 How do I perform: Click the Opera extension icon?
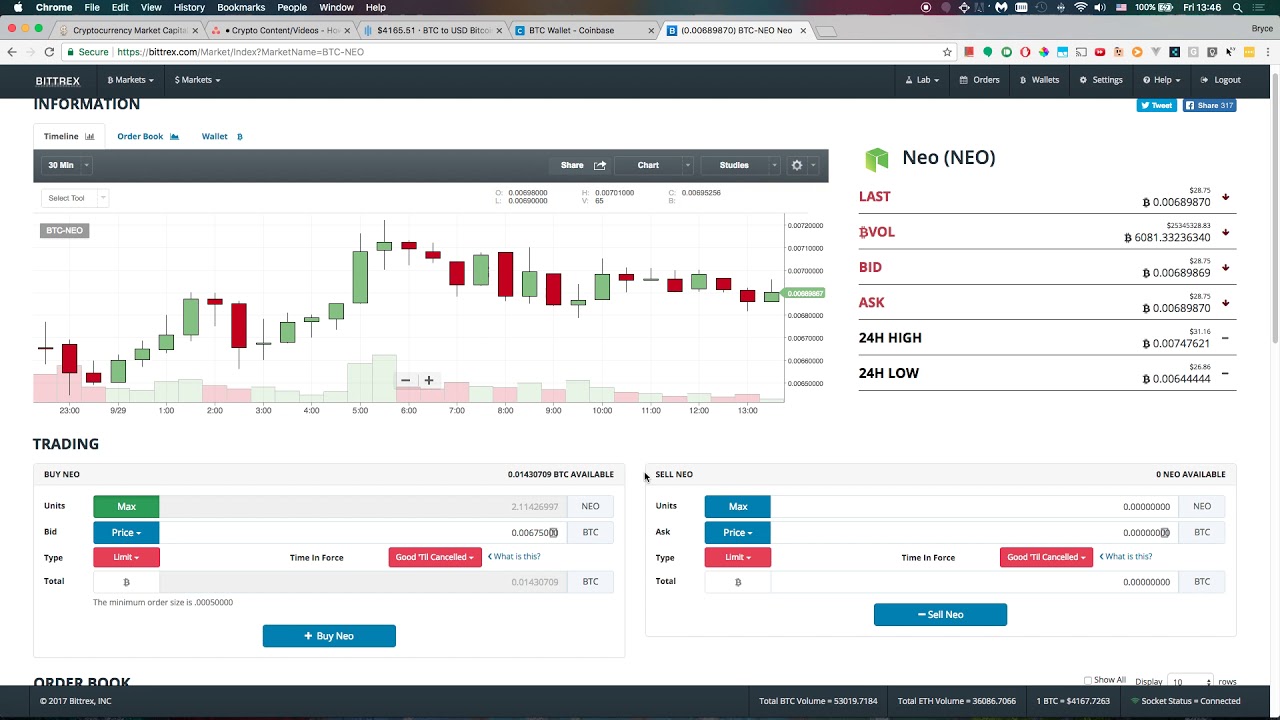(1024, 52)
